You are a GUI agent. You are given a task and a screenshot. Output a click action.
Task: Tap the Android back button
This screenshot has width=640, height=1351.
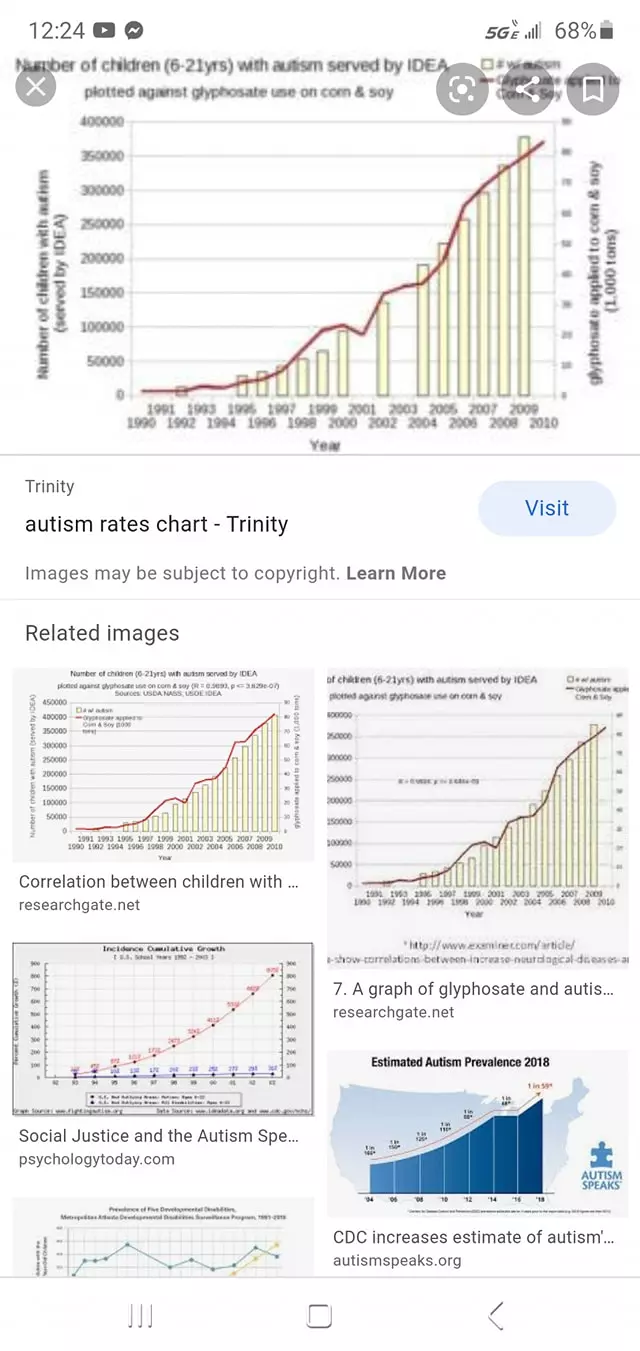pyautogui.click(x=496, y=1316)
